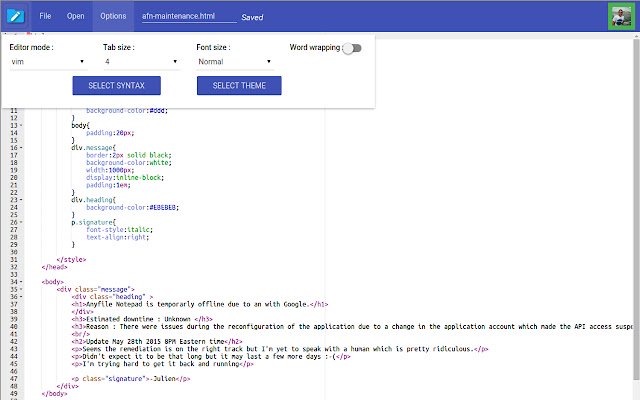Click the SELECT SYNTAX button
640x400 pixels.
(x=117, y=85)
